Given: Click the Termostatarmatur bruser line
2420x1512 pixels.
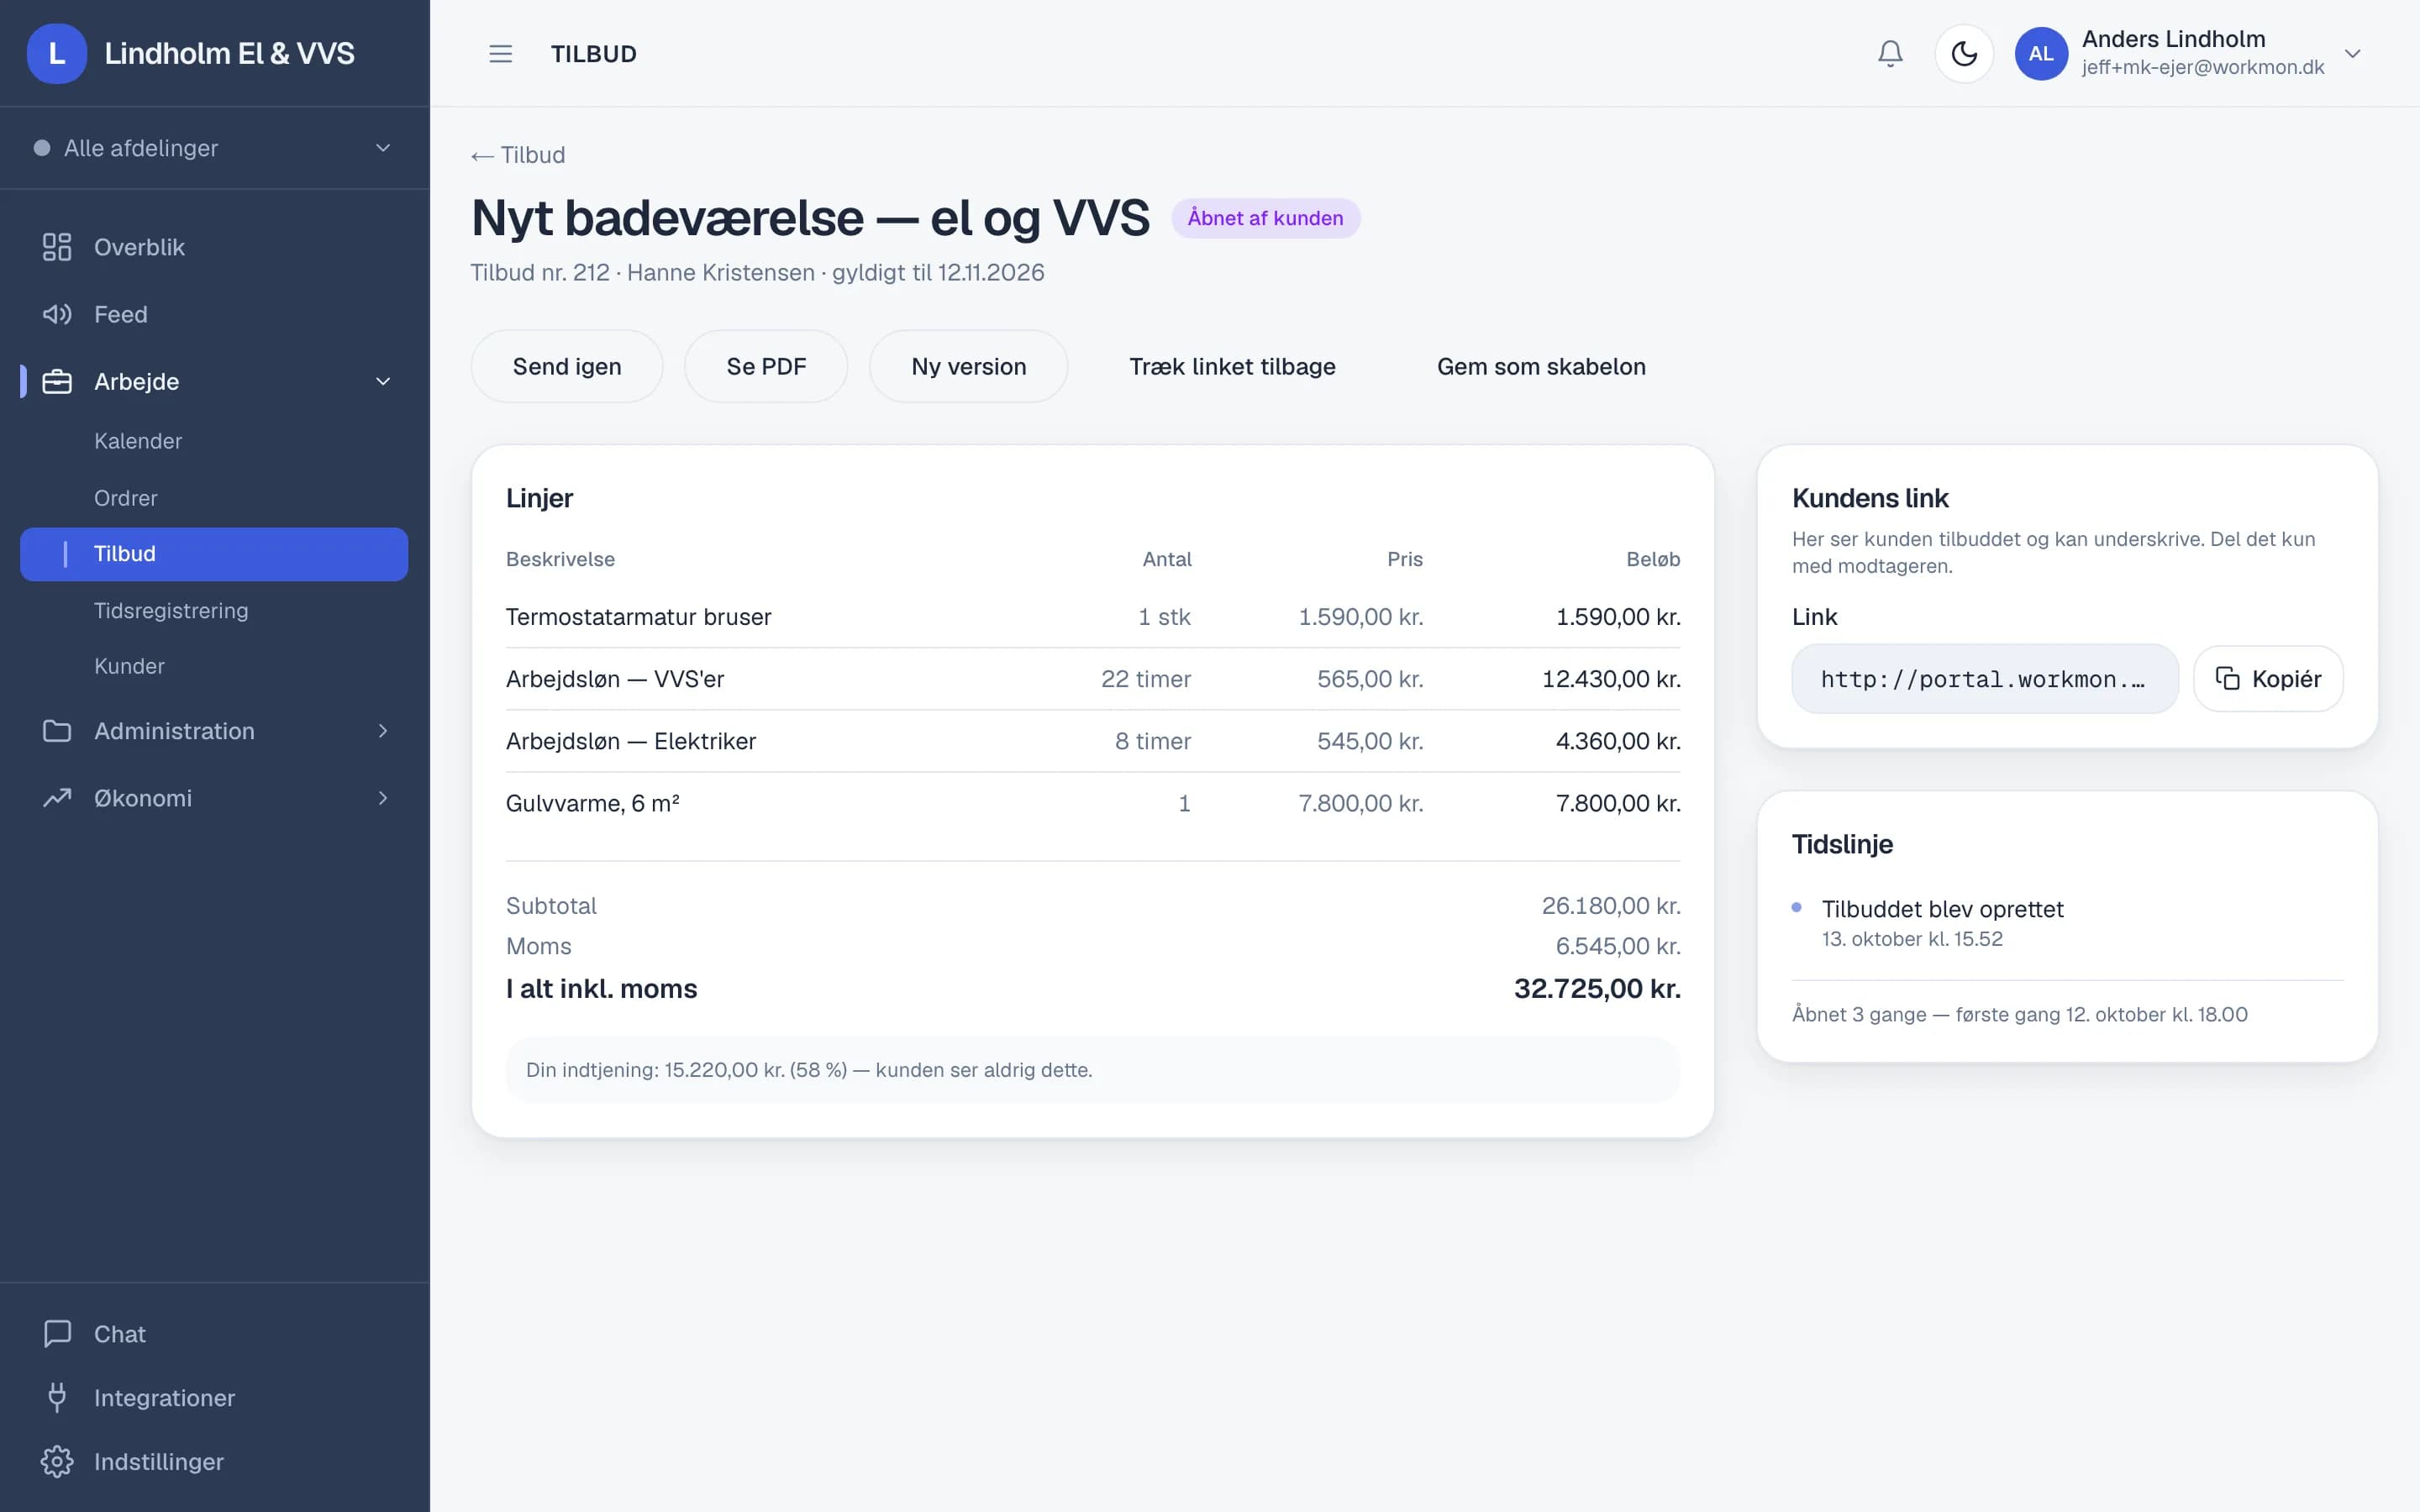Looking at the screenshot, I should pos(1093,617).
